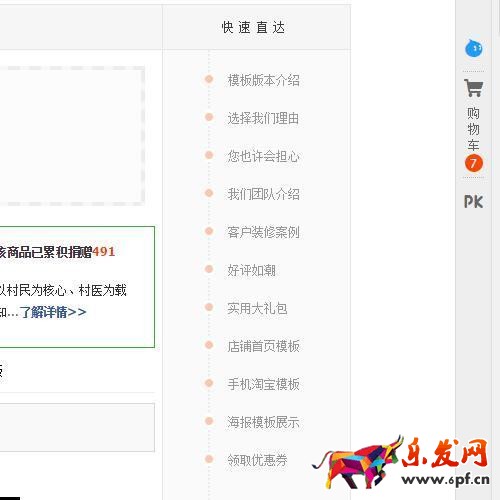Click bullet dot beside 模板版本介绍
The image size is (500, 500).
pyautogui.click(x=209, y=79)
